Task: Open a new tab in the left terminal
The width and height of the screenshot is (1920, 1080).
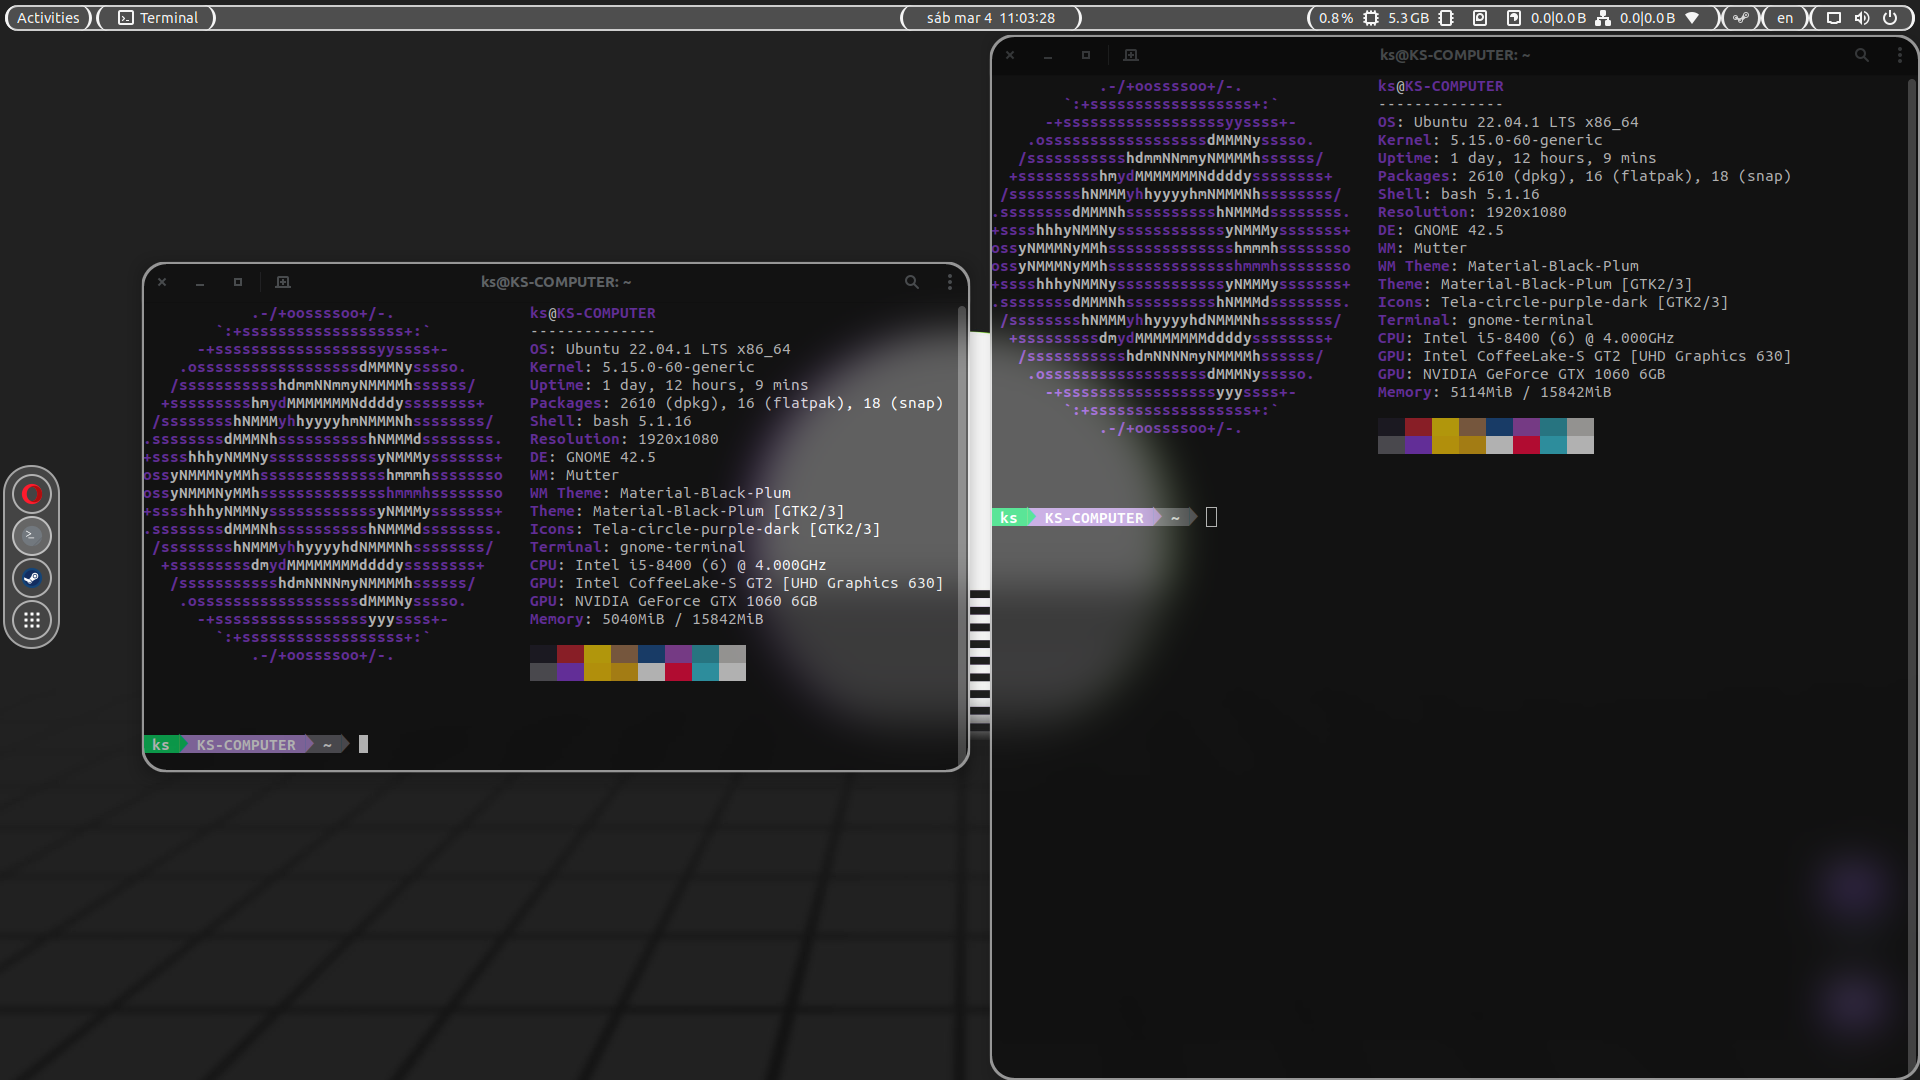Action: coord(283,282)
